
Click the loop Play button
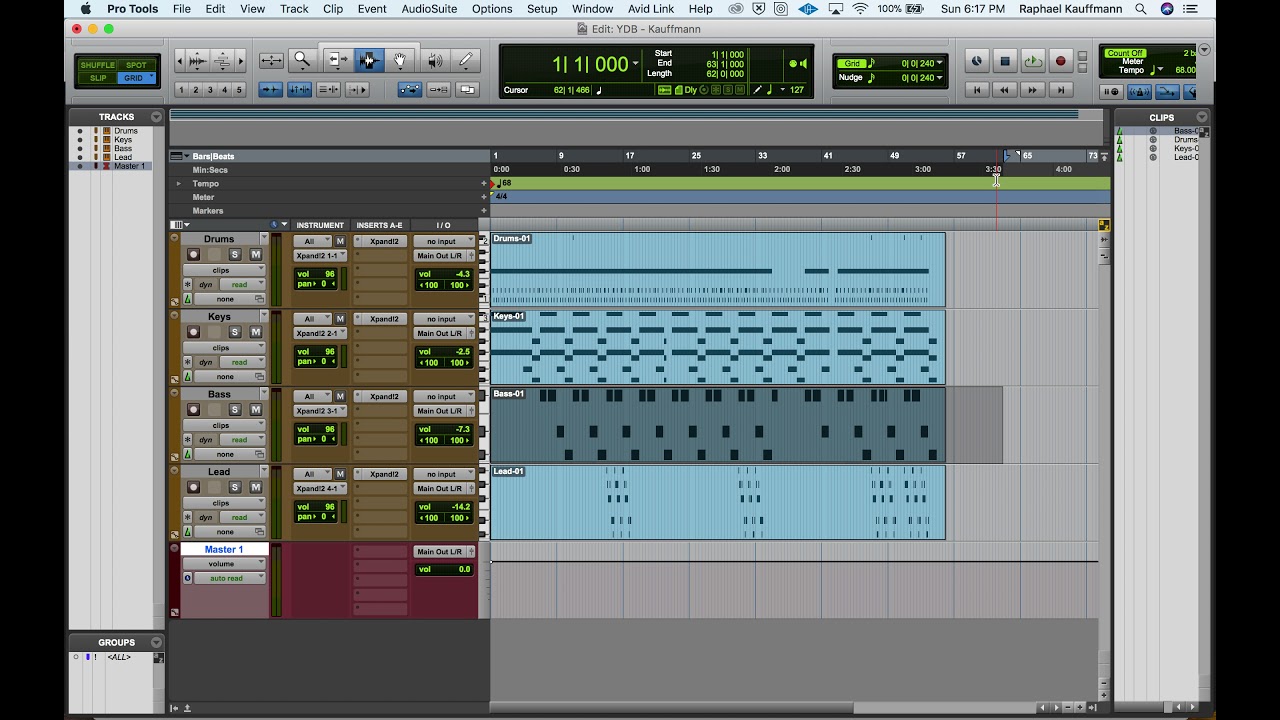(x=1033, y=61)
